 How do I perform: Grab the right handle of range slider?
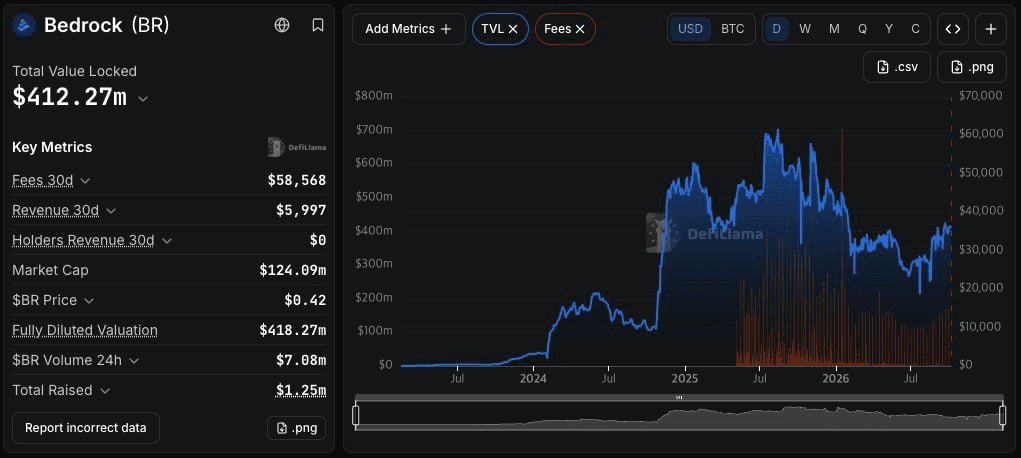click(1003, 416)
